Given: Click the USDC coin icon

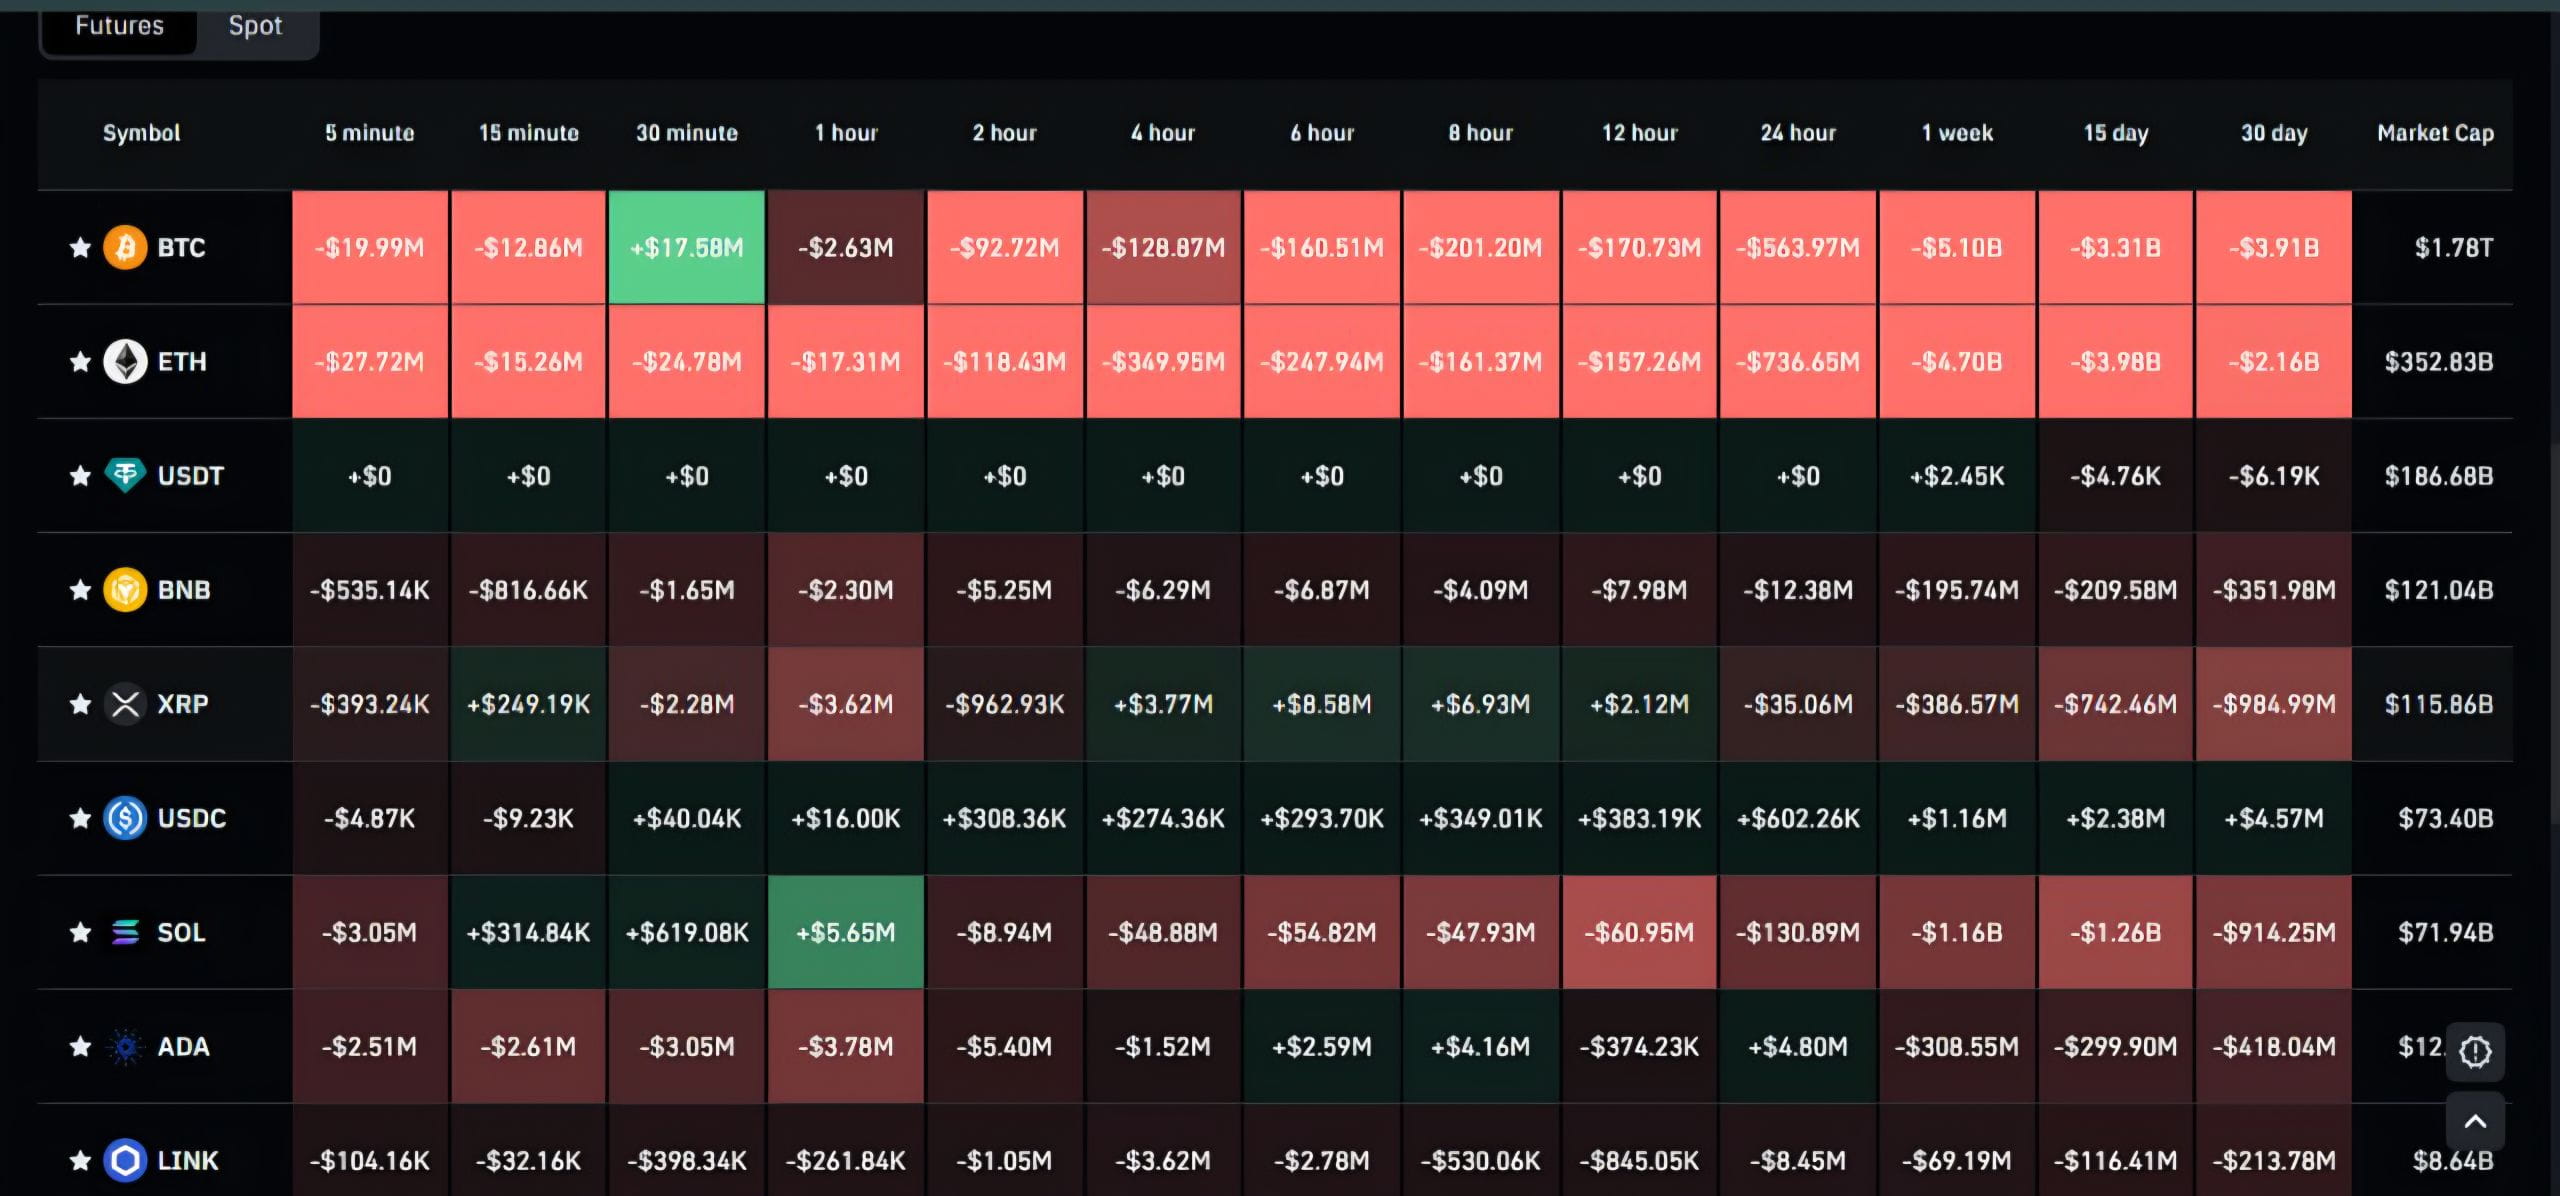Looking at the screenshot, I should (125, 818).
